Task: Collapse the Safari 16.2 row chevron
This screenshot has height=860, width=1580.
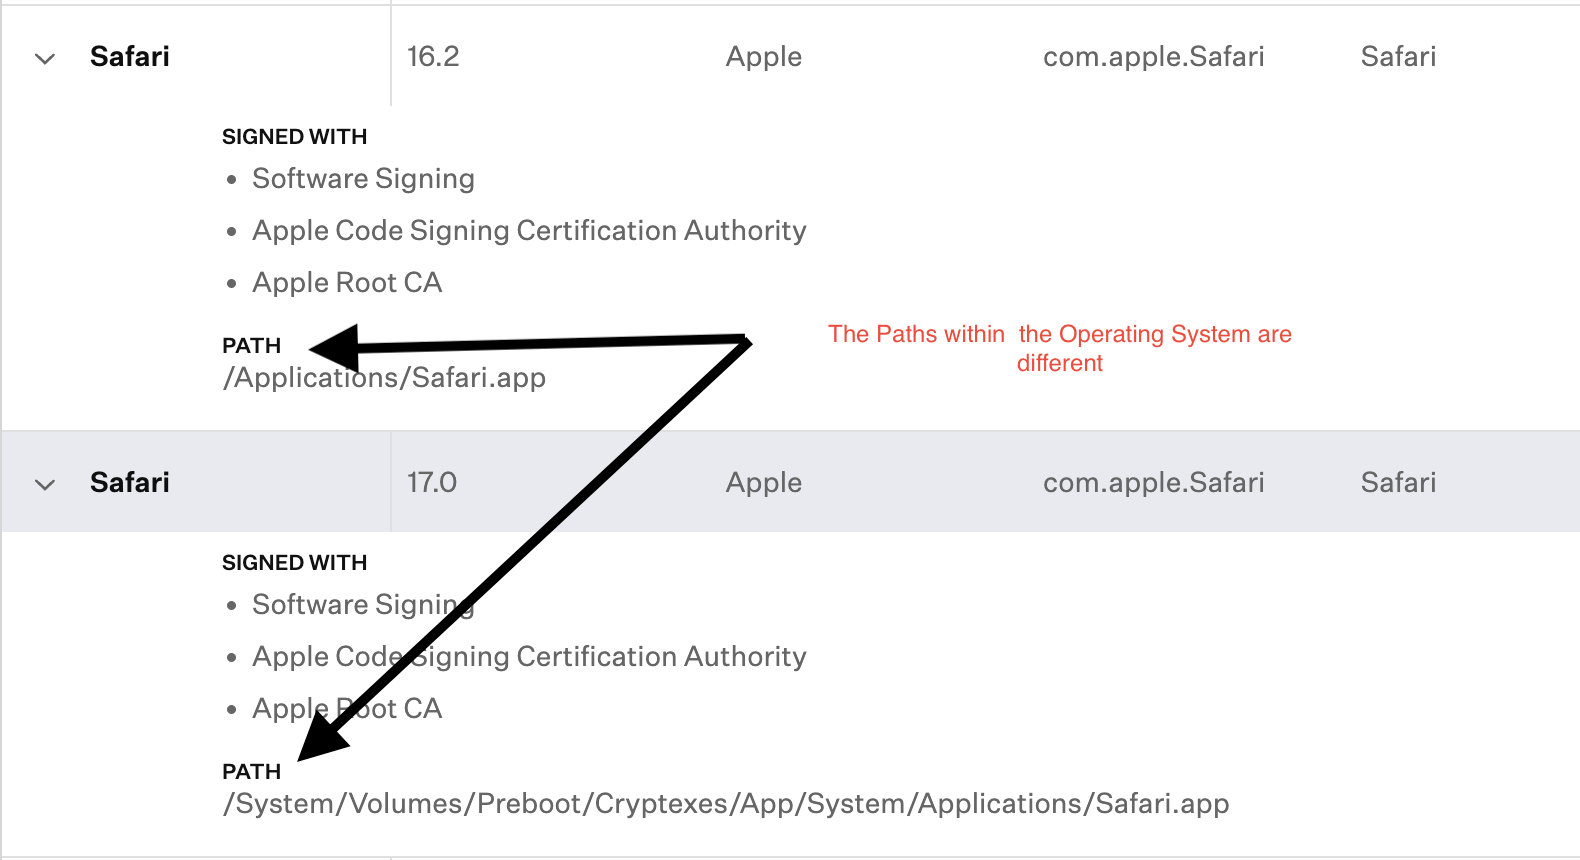Action: pos(45,59)
